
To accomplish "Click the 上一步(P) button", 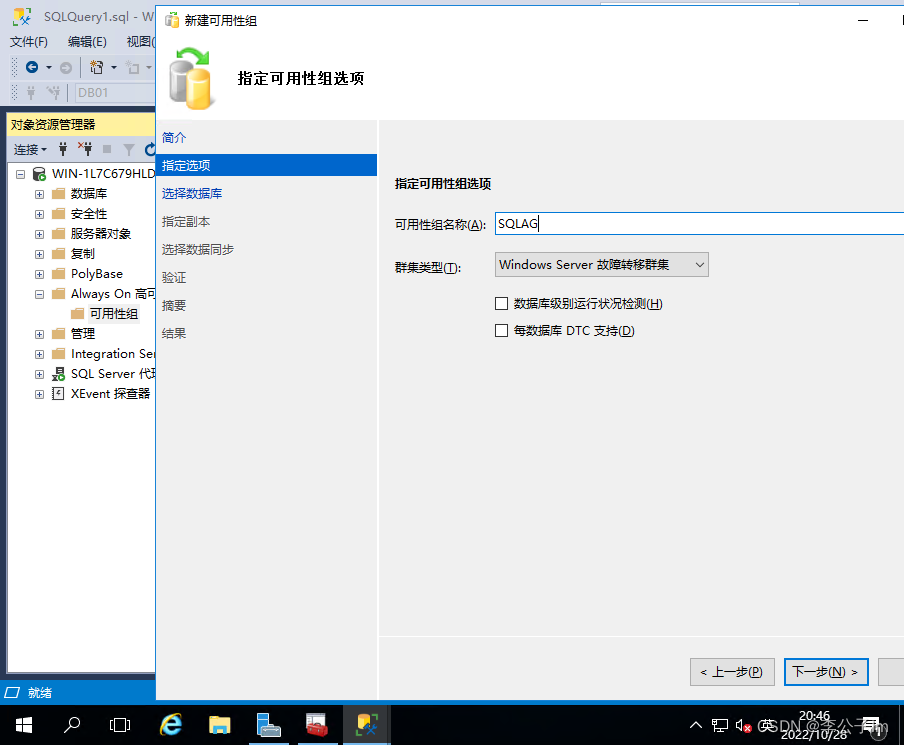I will pos(732,672).
